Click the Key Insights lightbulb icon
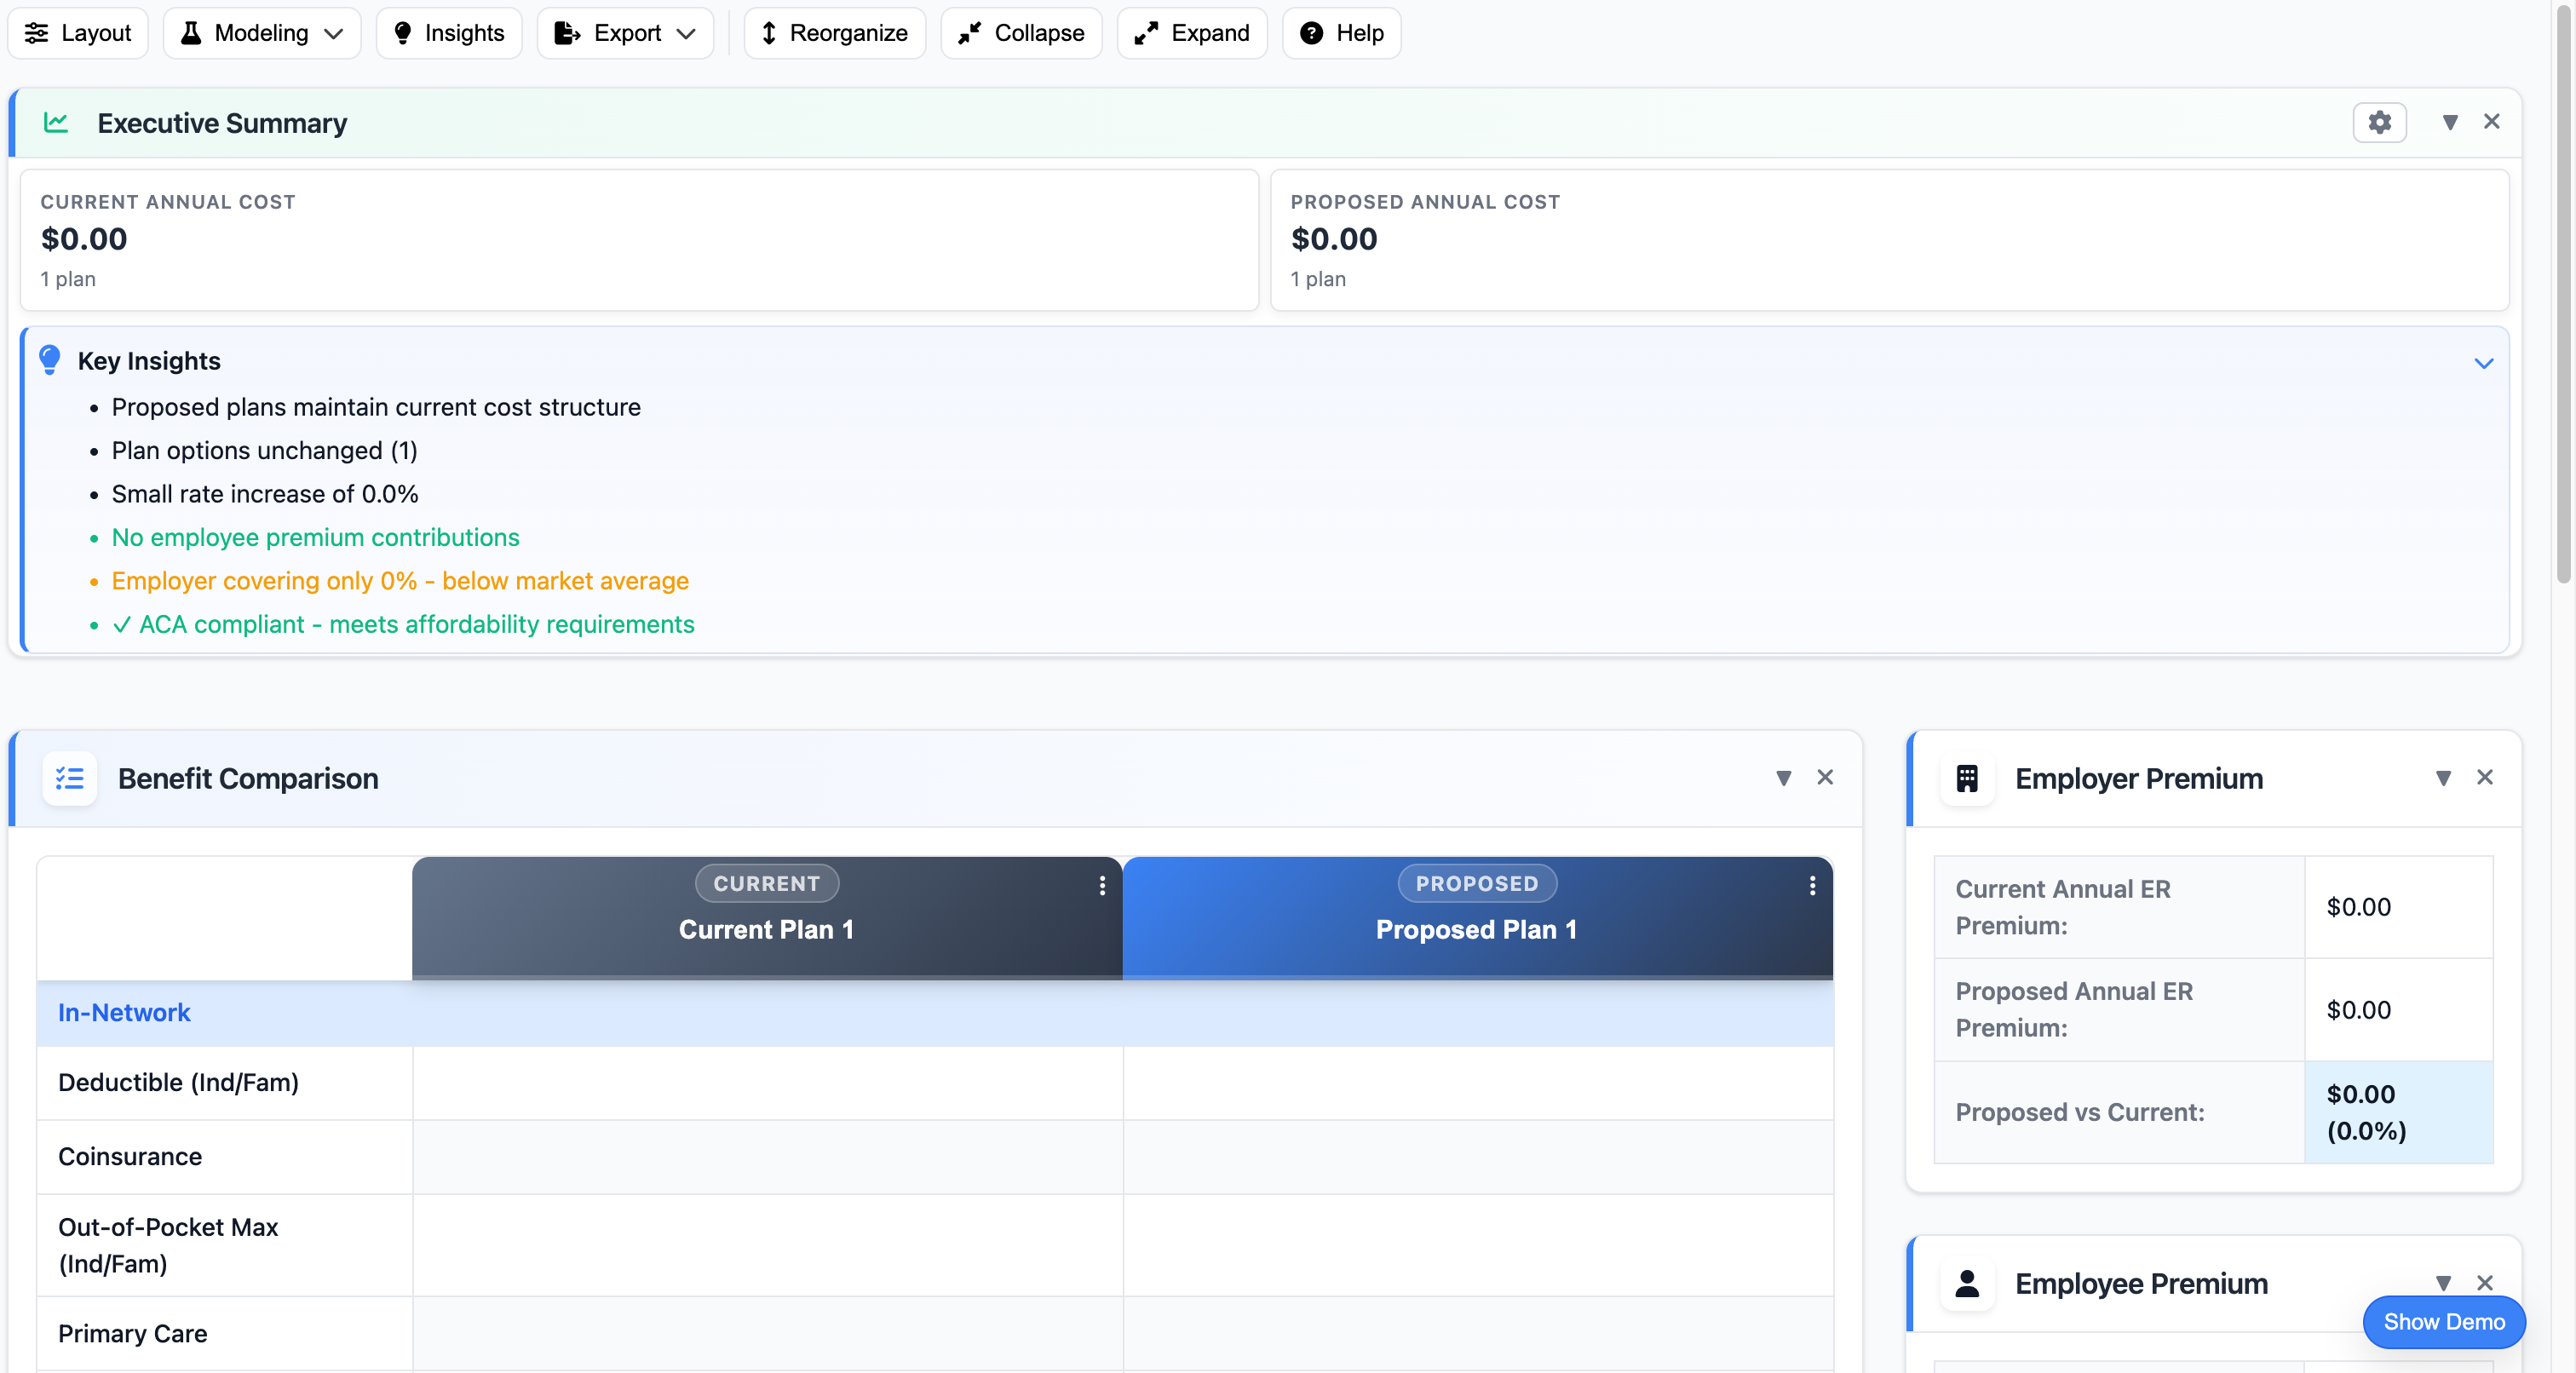Image resolution: width=2576 pixels, height=1373 pixels. pyautogui.click(x=49, y=360)
